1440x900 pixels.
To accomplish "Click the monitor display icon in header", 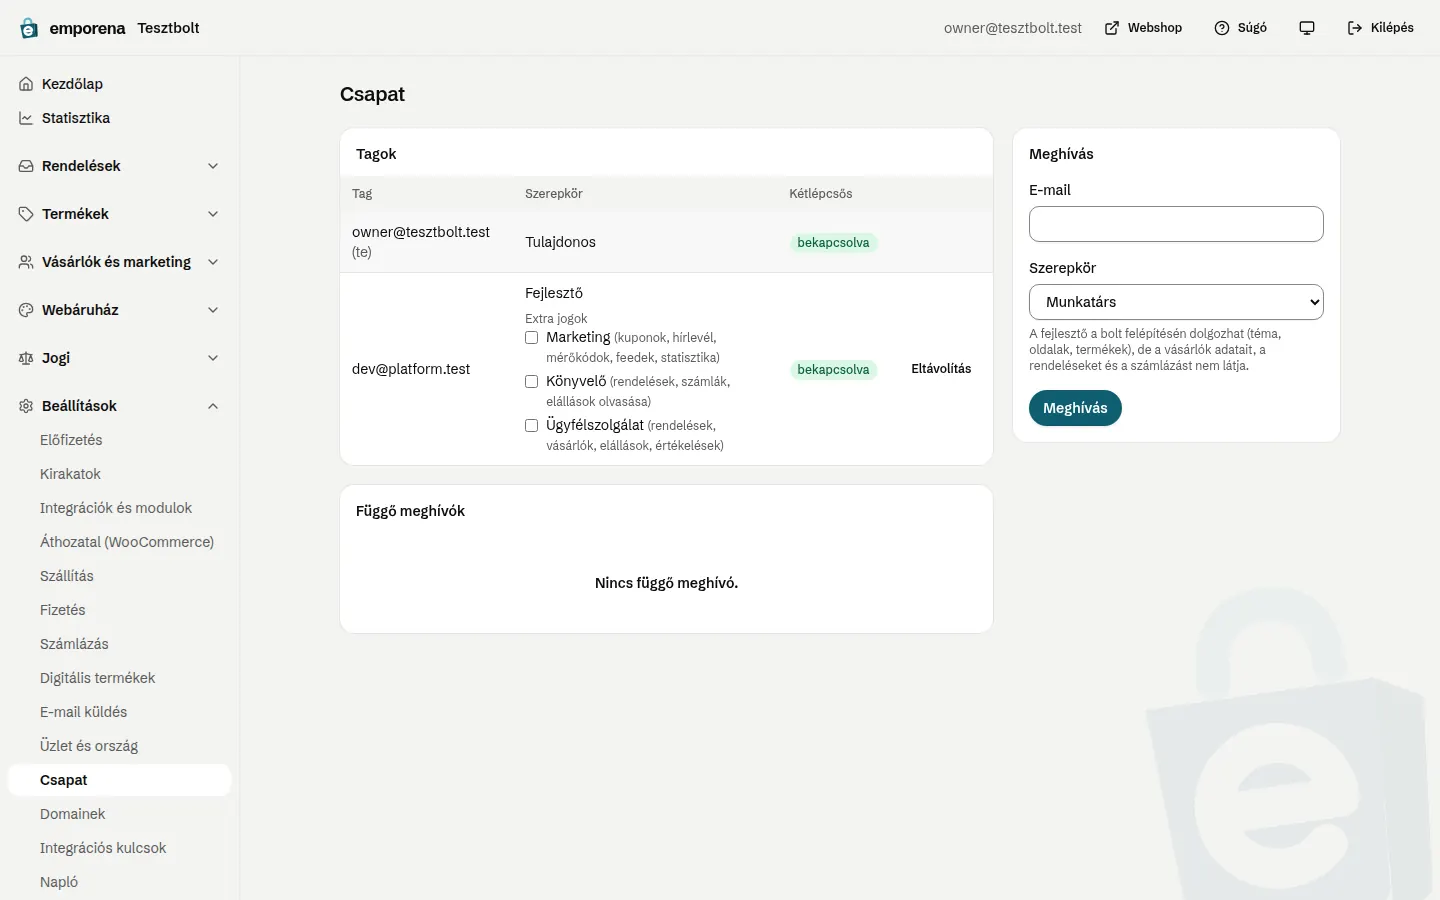I will [1307, 28].
